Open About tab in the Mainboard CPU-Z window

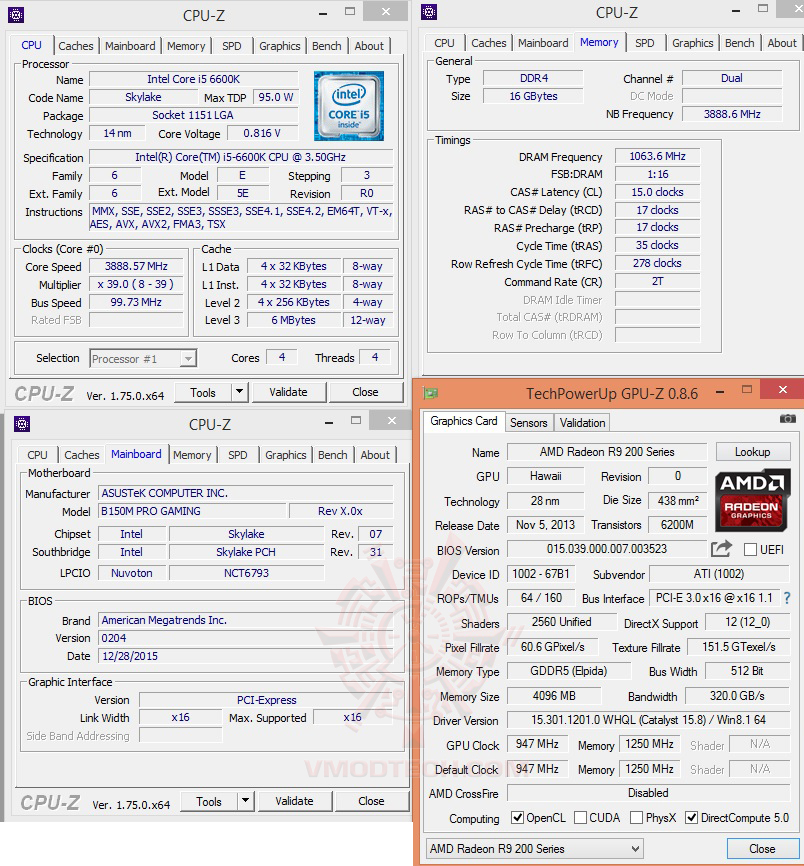point(375,455)
